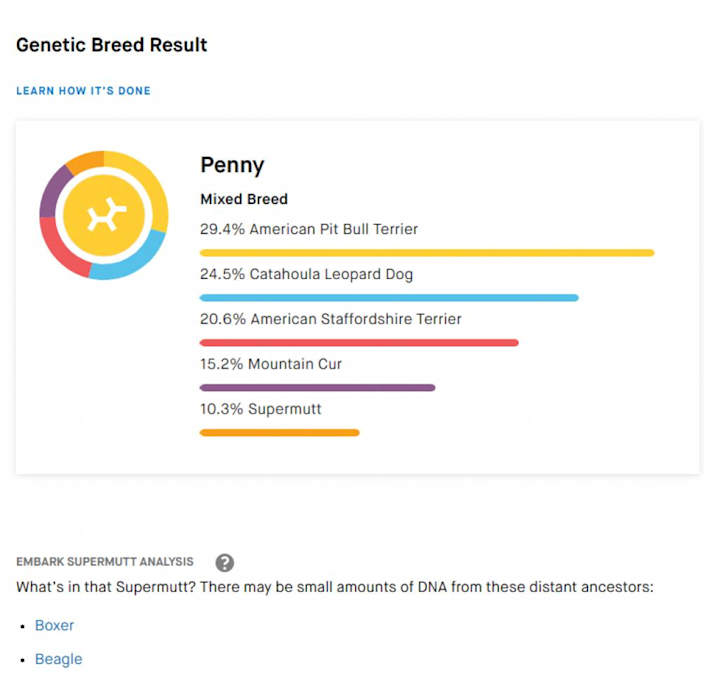The height and width of the screenshot is (681, 716).
Task: Click the 20.6% American Staffordshire Terrier label
Action: [x=331, y=319]
